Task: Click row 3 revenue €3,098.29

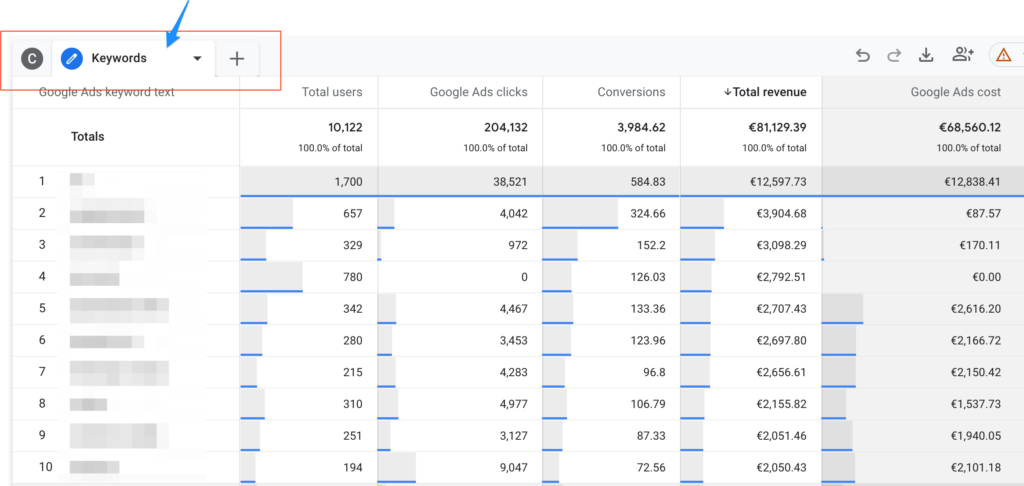Action: (x=780, y=245)
